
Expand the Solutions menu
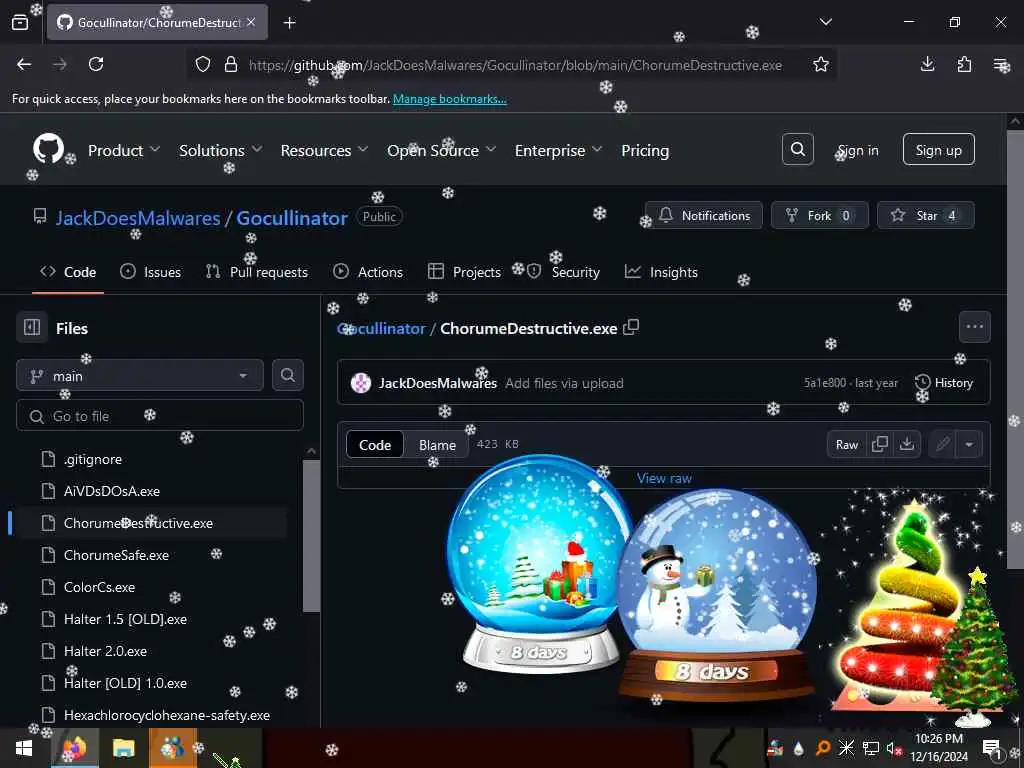pyautogui.click(x=221, y=150)
